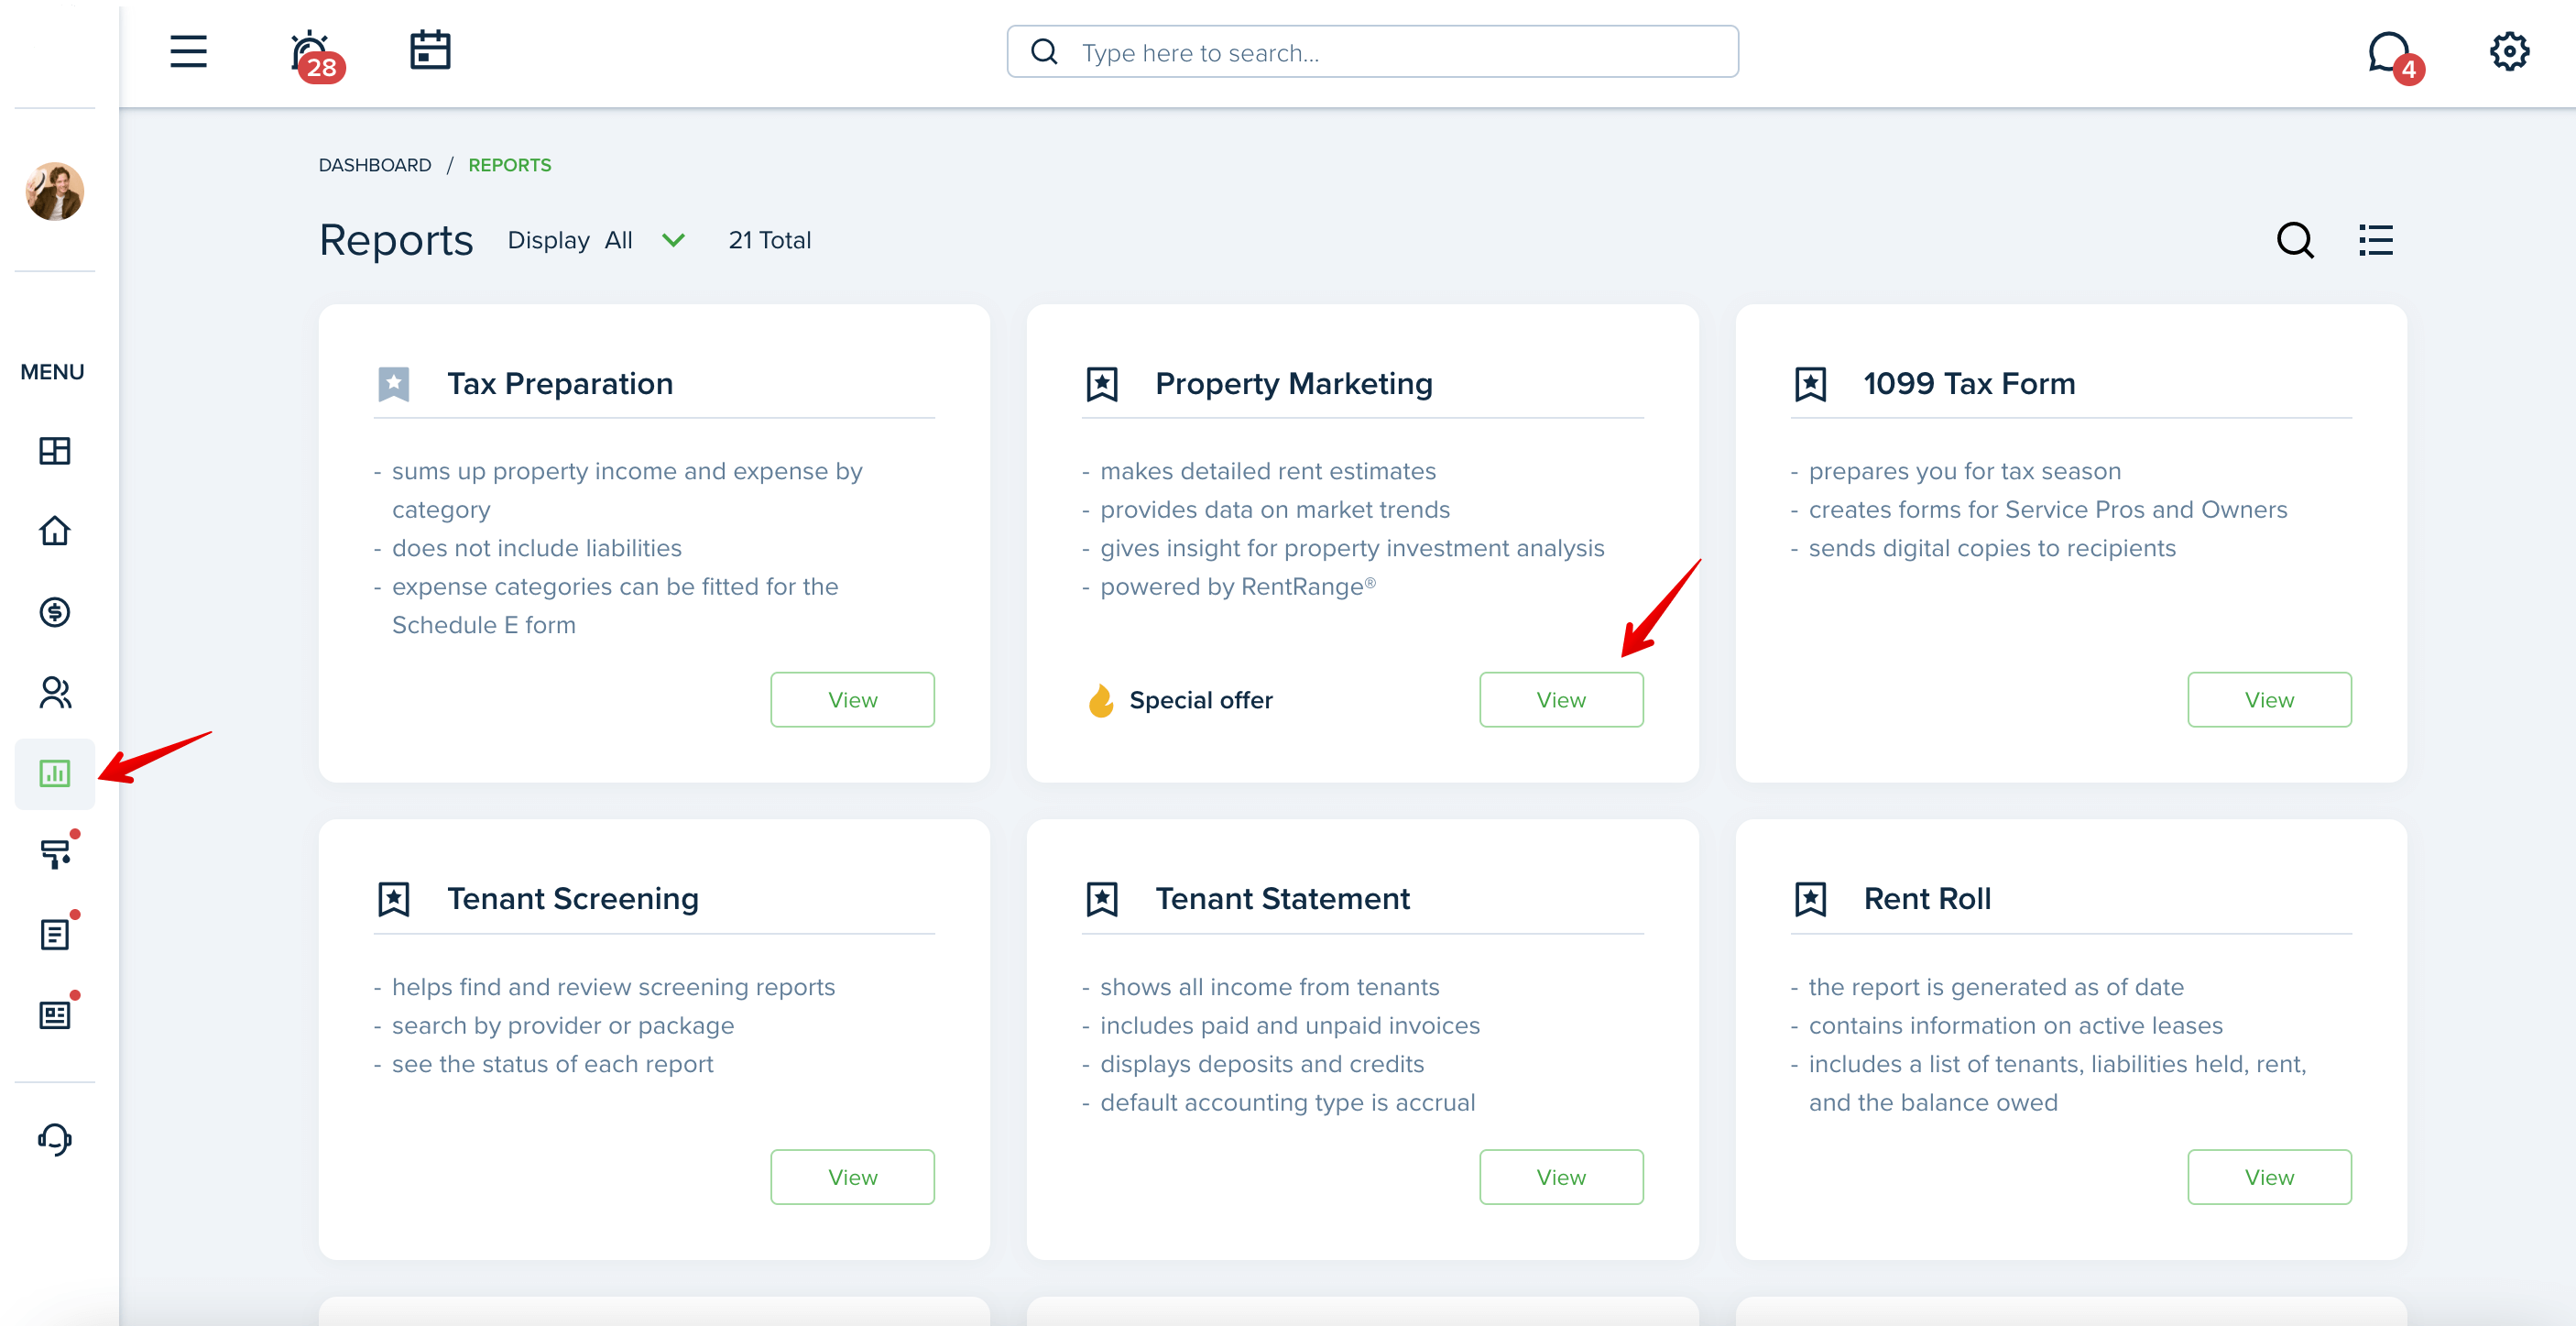Click 'powered by RentRange' text

pos(1238,586)
